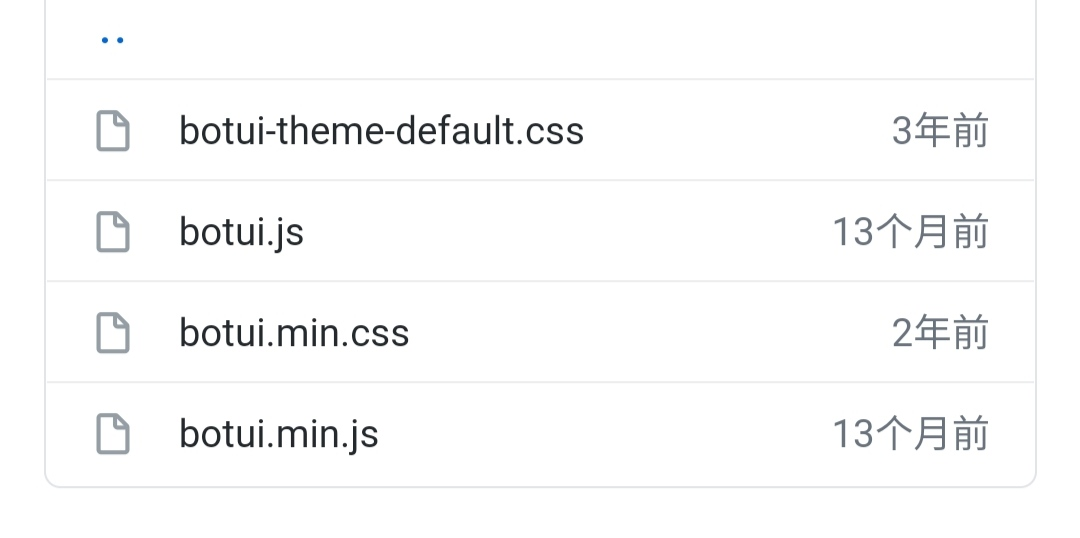1080x538 pixels.
Task: Click the white area below the file list
Action: [x=540, y=514]
